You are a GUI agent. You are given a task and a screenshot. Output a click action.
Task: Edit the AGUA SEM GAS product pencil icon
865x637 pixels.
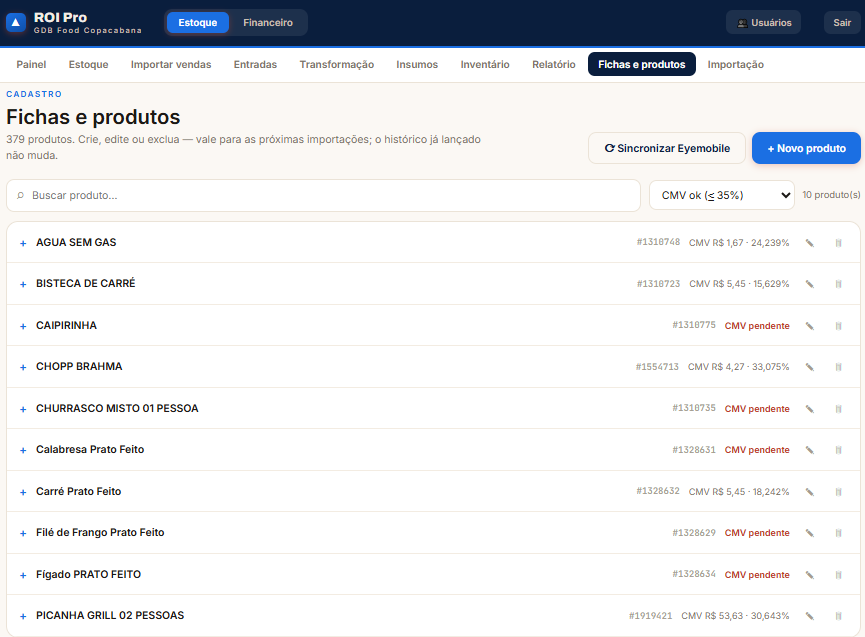pos(809,243)
